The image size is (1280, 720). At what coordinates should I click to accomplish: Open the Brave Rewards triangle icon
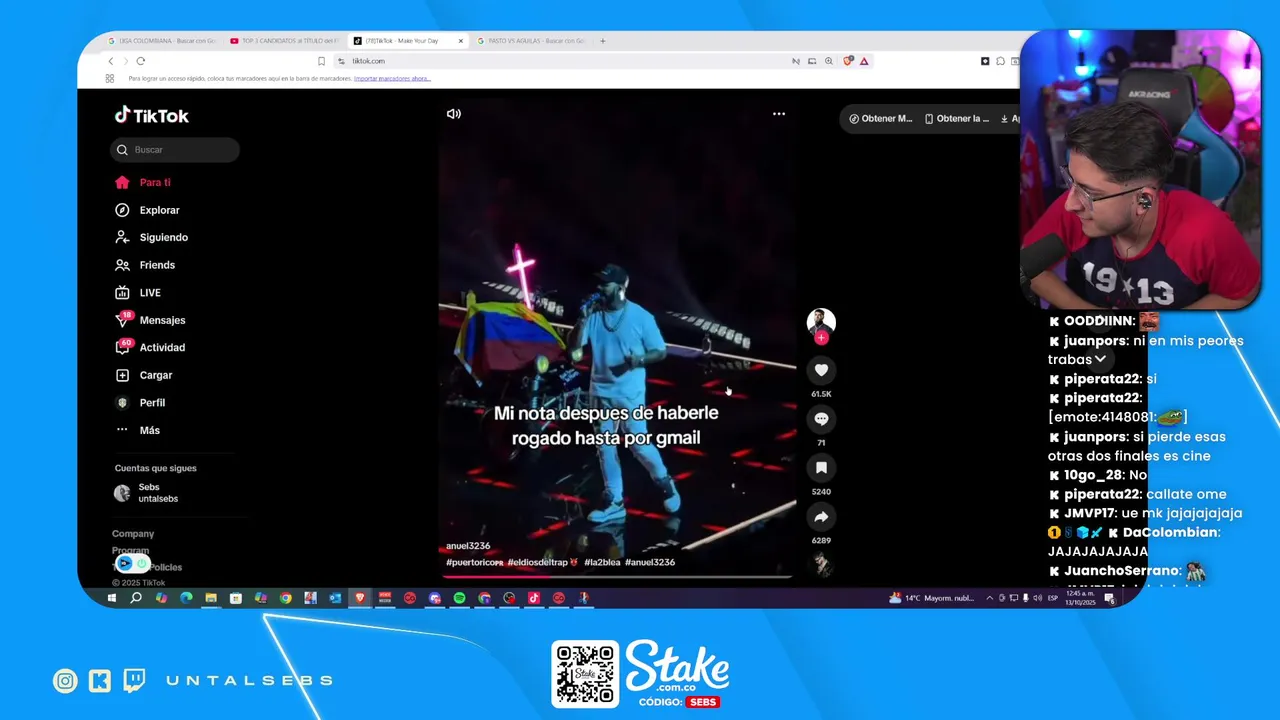[864, 61]
